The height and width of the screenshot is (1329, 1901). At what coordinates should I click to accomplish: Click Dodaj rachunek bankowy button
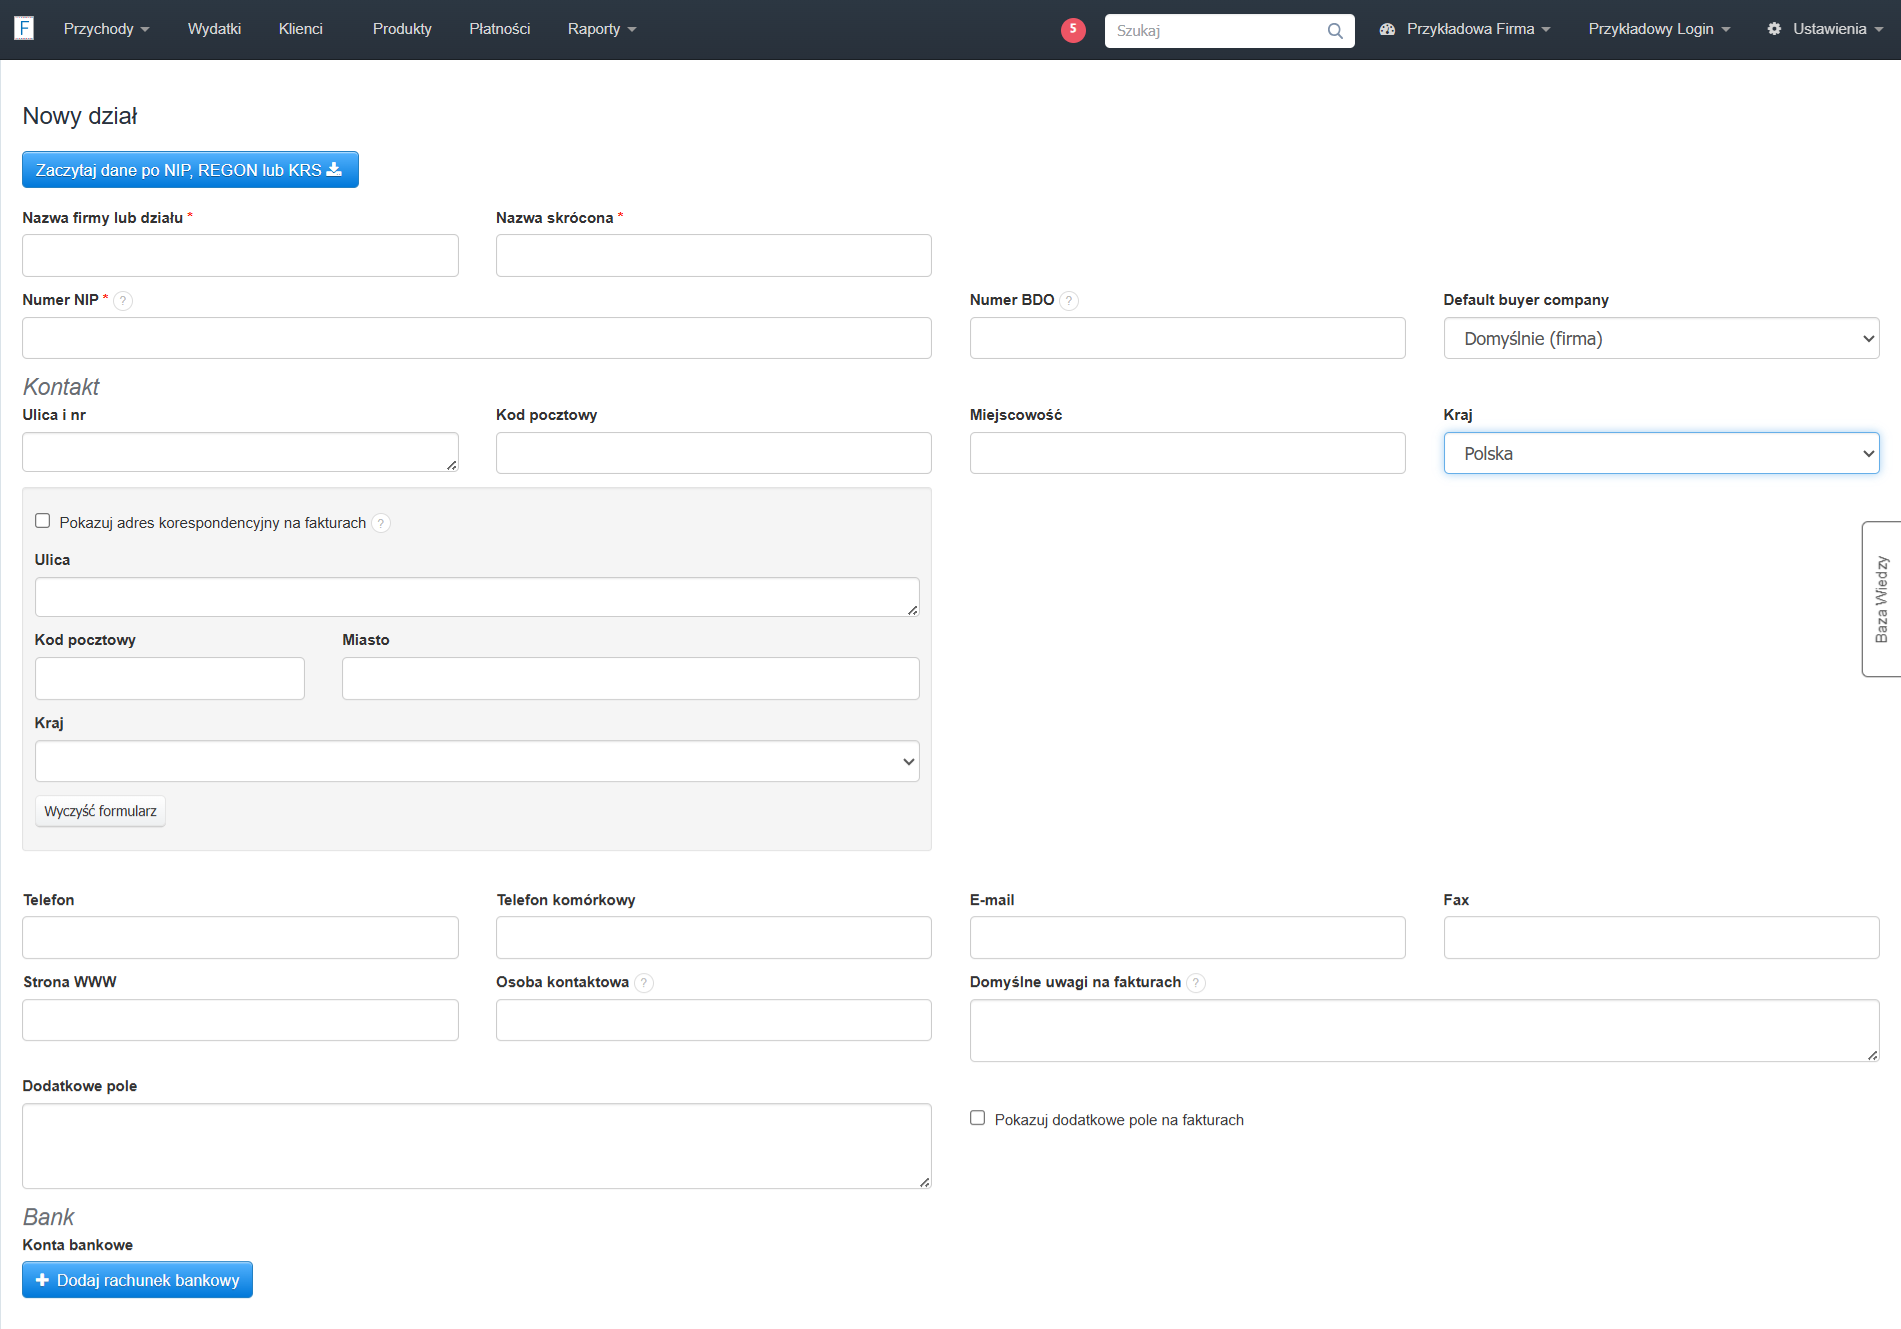[138, 1280]
